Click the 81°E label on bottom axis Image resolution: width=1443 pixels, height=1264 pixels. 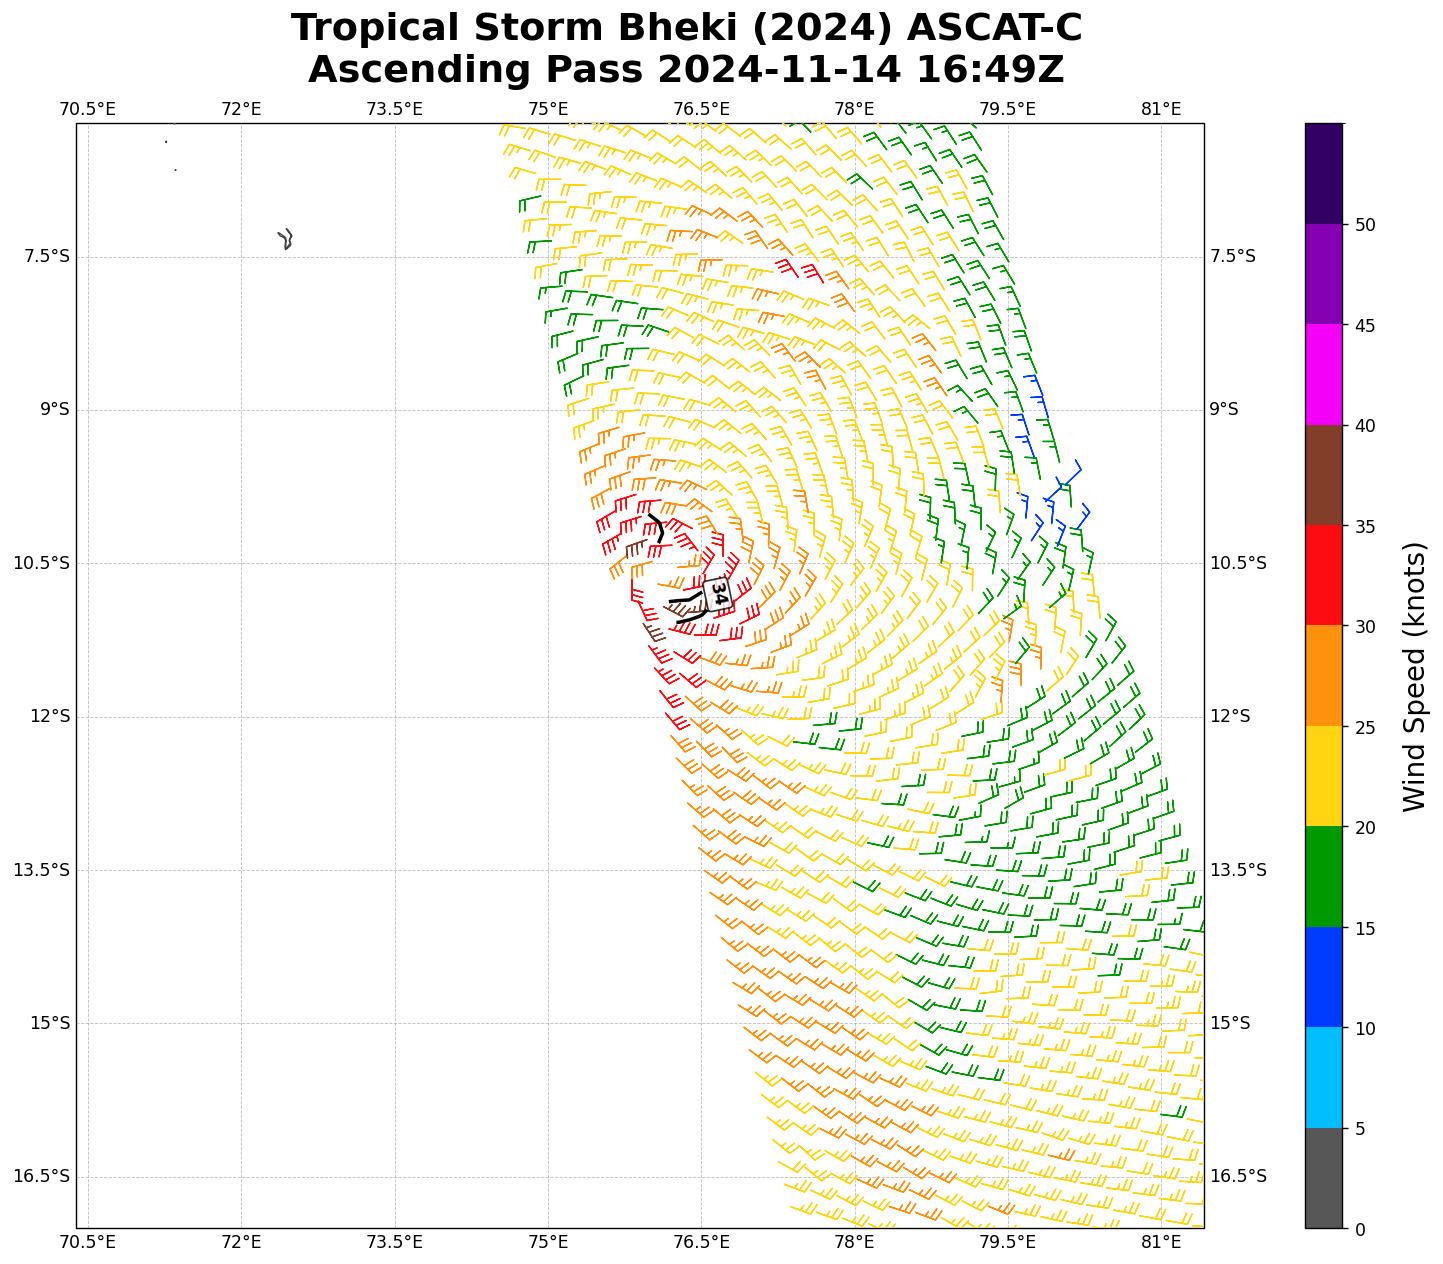point(1161,1242)
